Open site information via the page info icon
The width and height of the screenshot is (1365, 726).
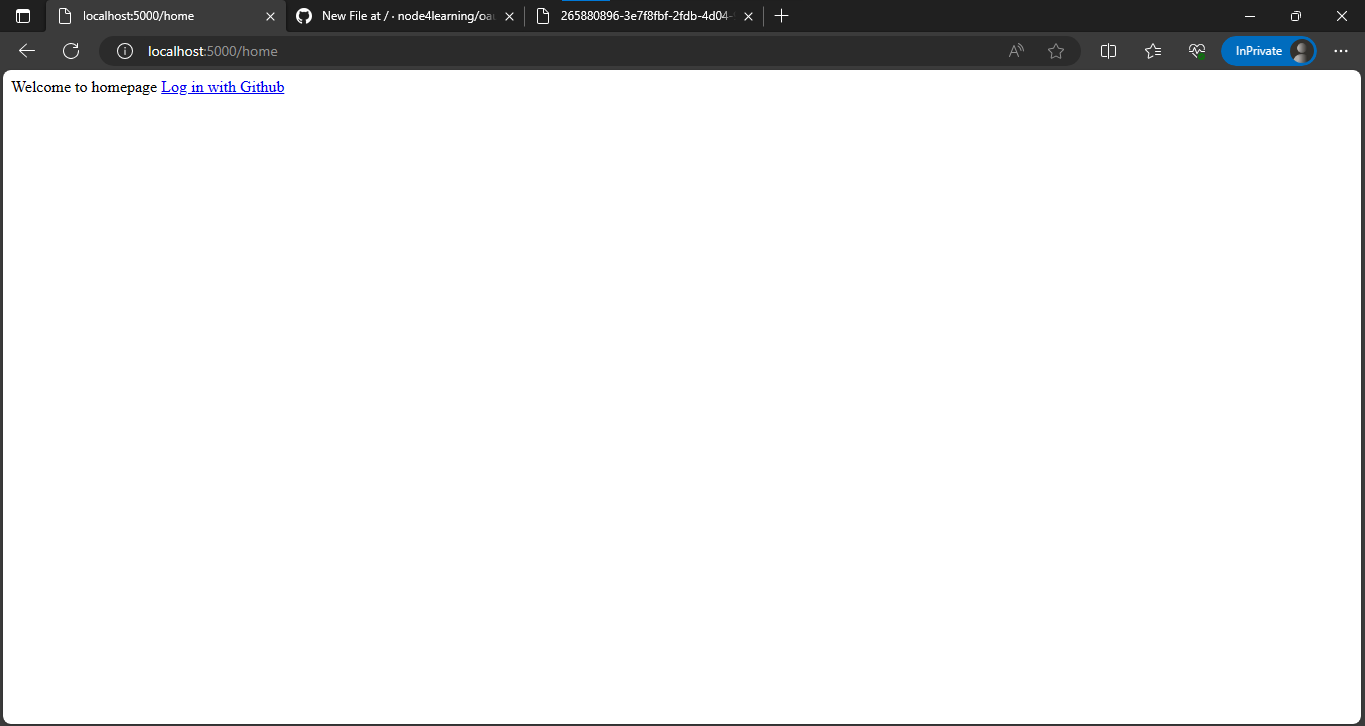point(124,51)
